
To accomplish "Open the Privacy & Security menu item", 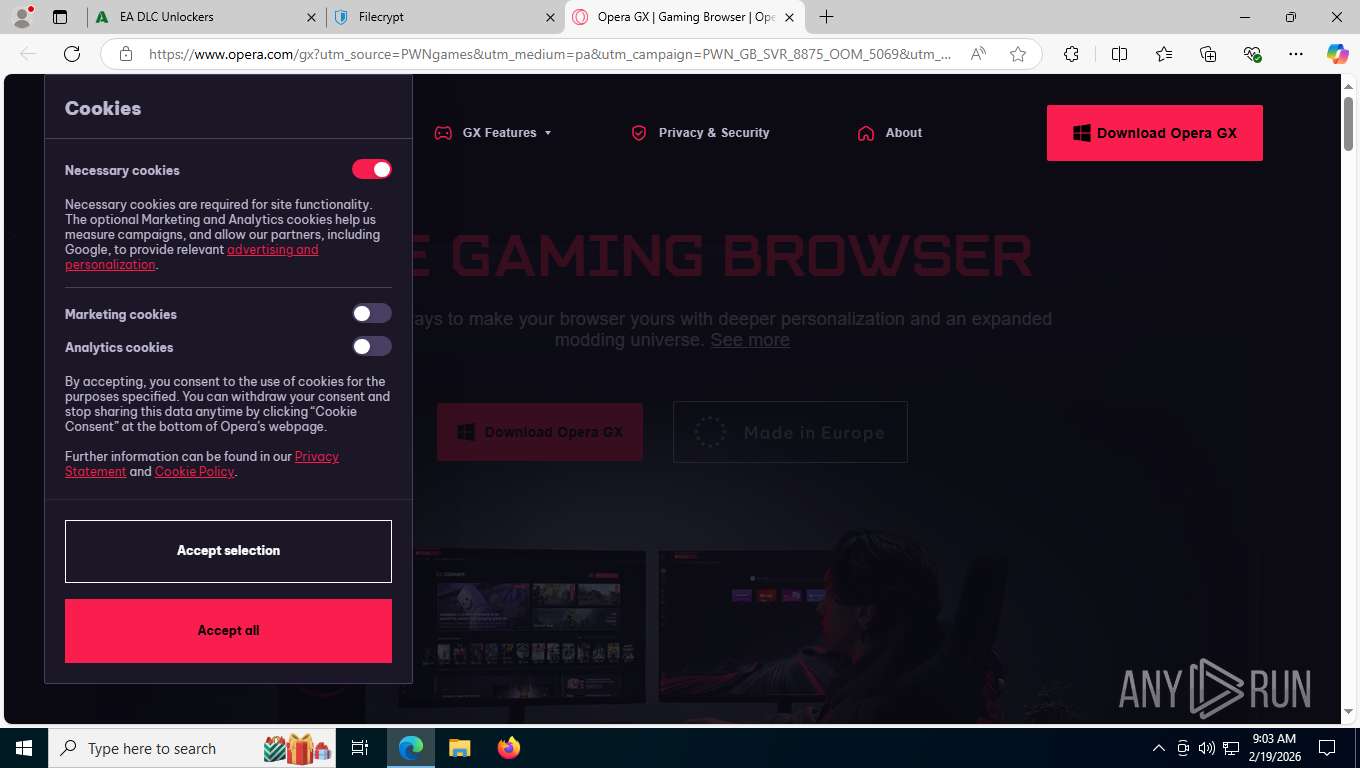I will click(x=700, y=133).
